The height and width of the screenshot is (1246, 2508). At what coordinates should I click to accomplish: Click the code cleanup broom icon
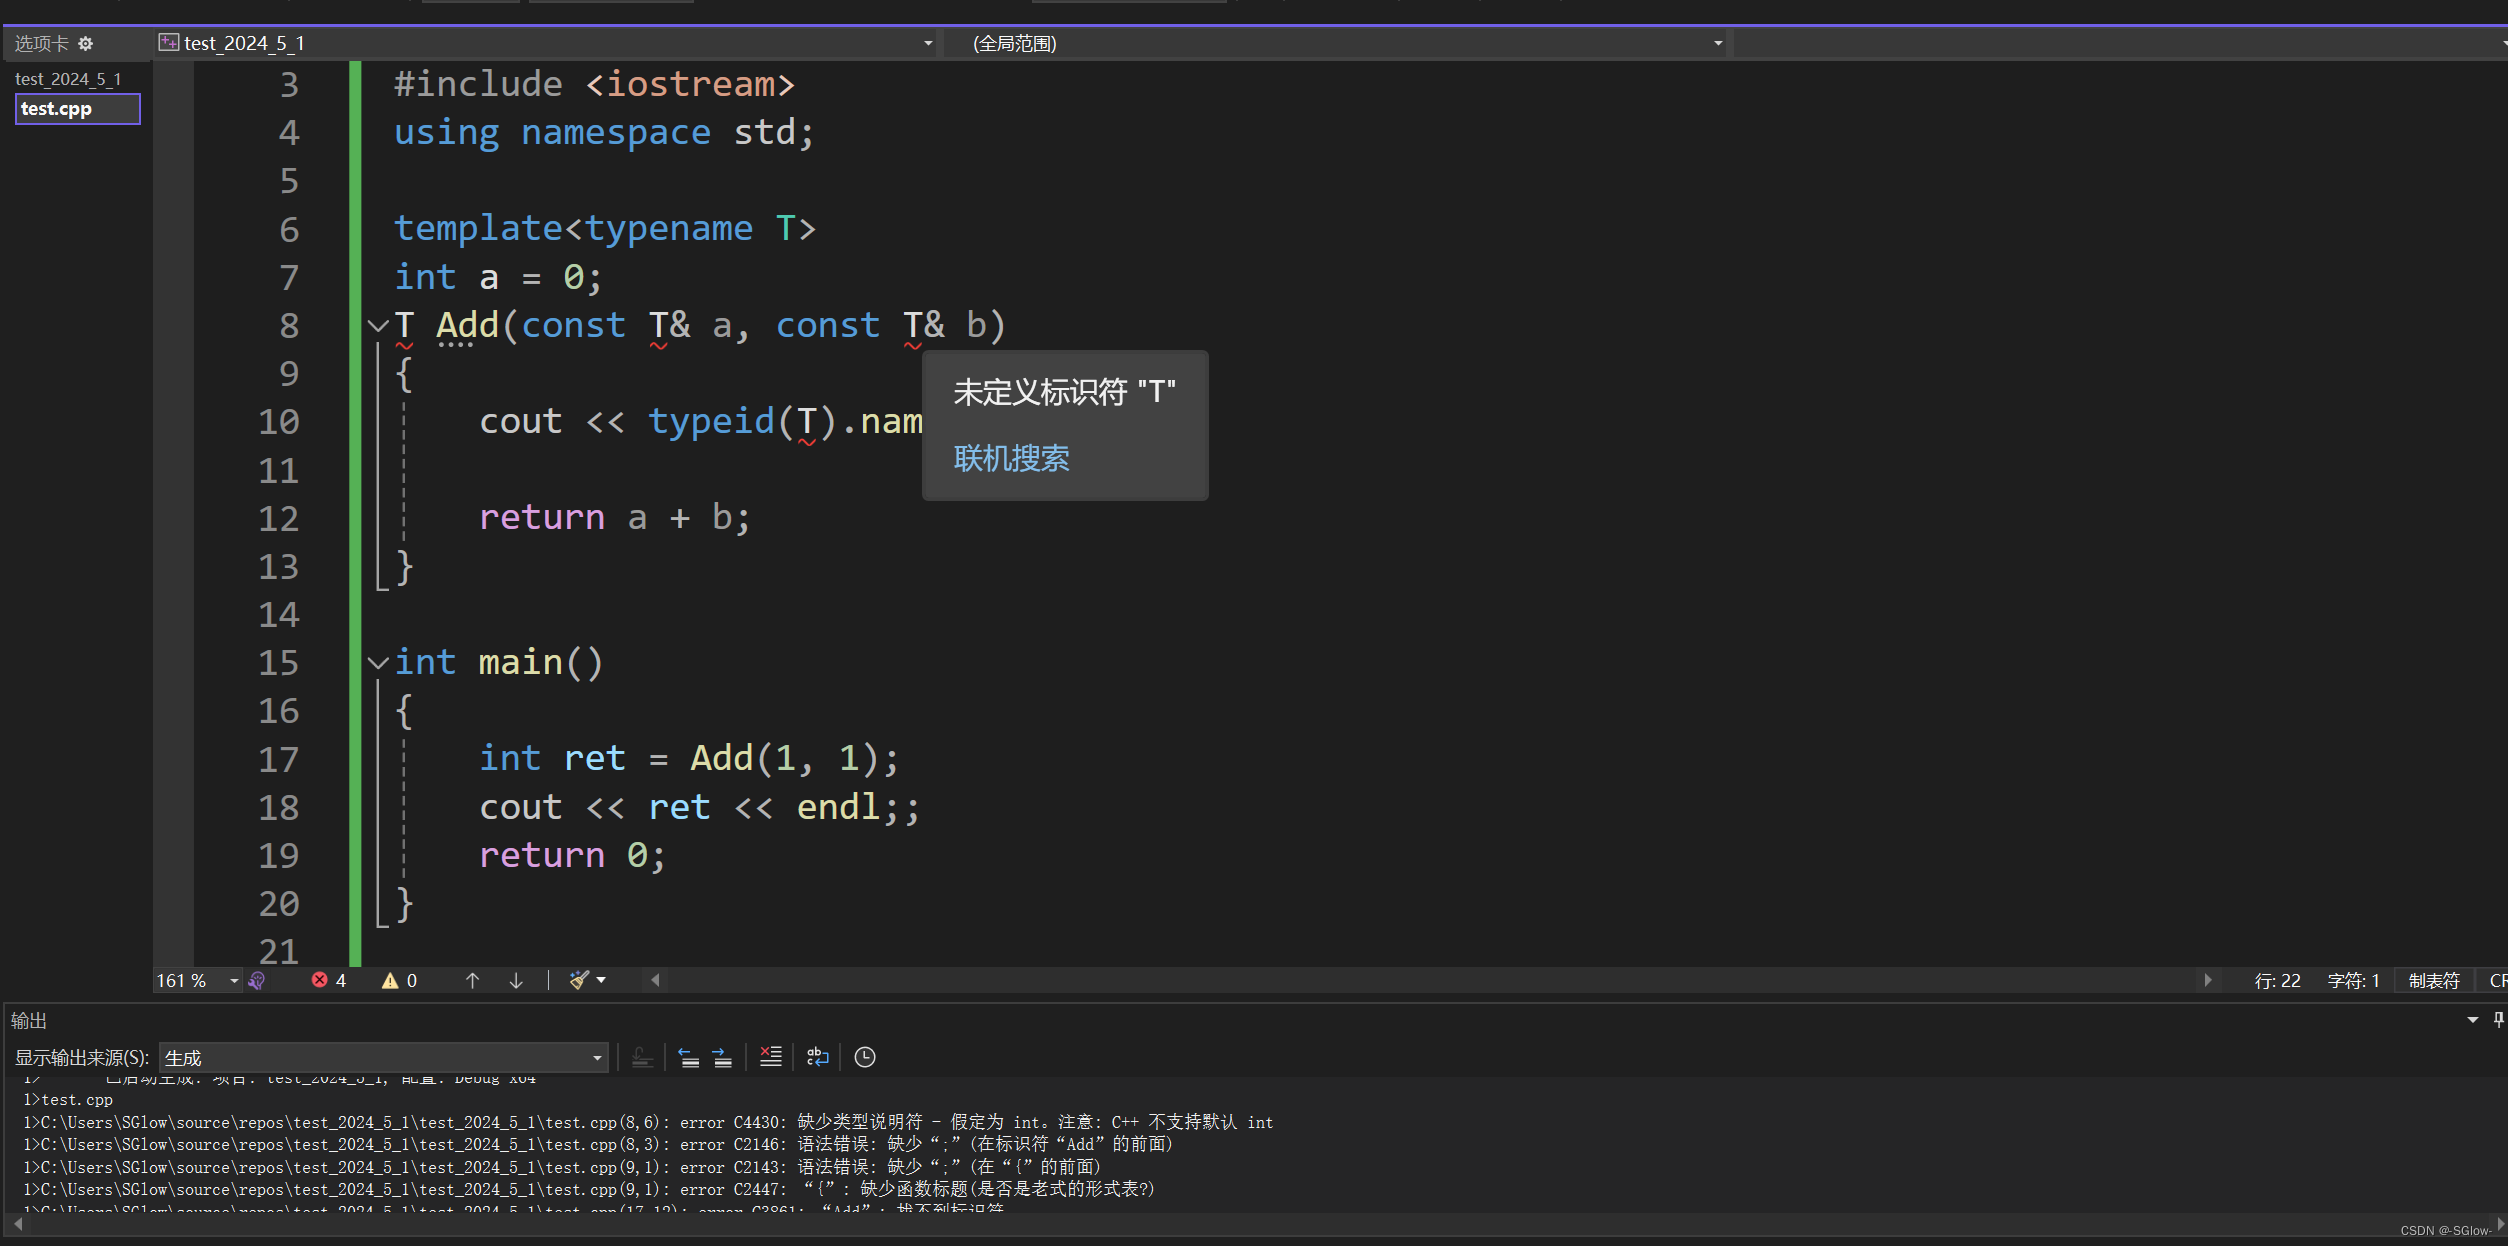pos(579,980)
